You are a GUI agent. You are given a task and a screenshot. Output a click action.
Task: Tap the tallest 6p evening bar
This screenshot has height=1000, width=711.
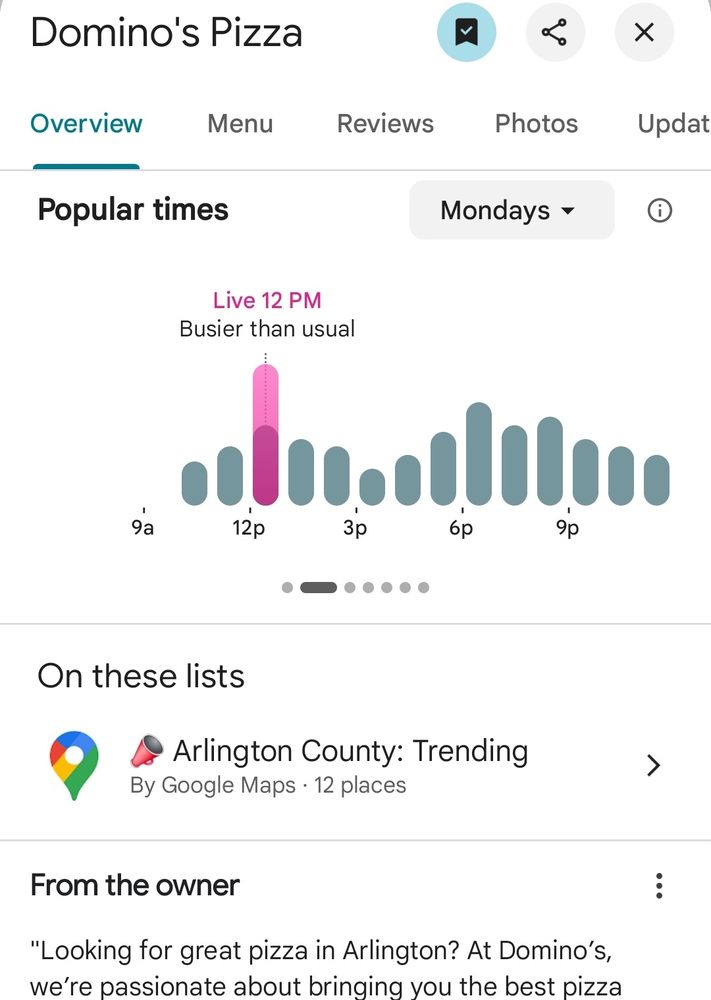pos(479,453)
